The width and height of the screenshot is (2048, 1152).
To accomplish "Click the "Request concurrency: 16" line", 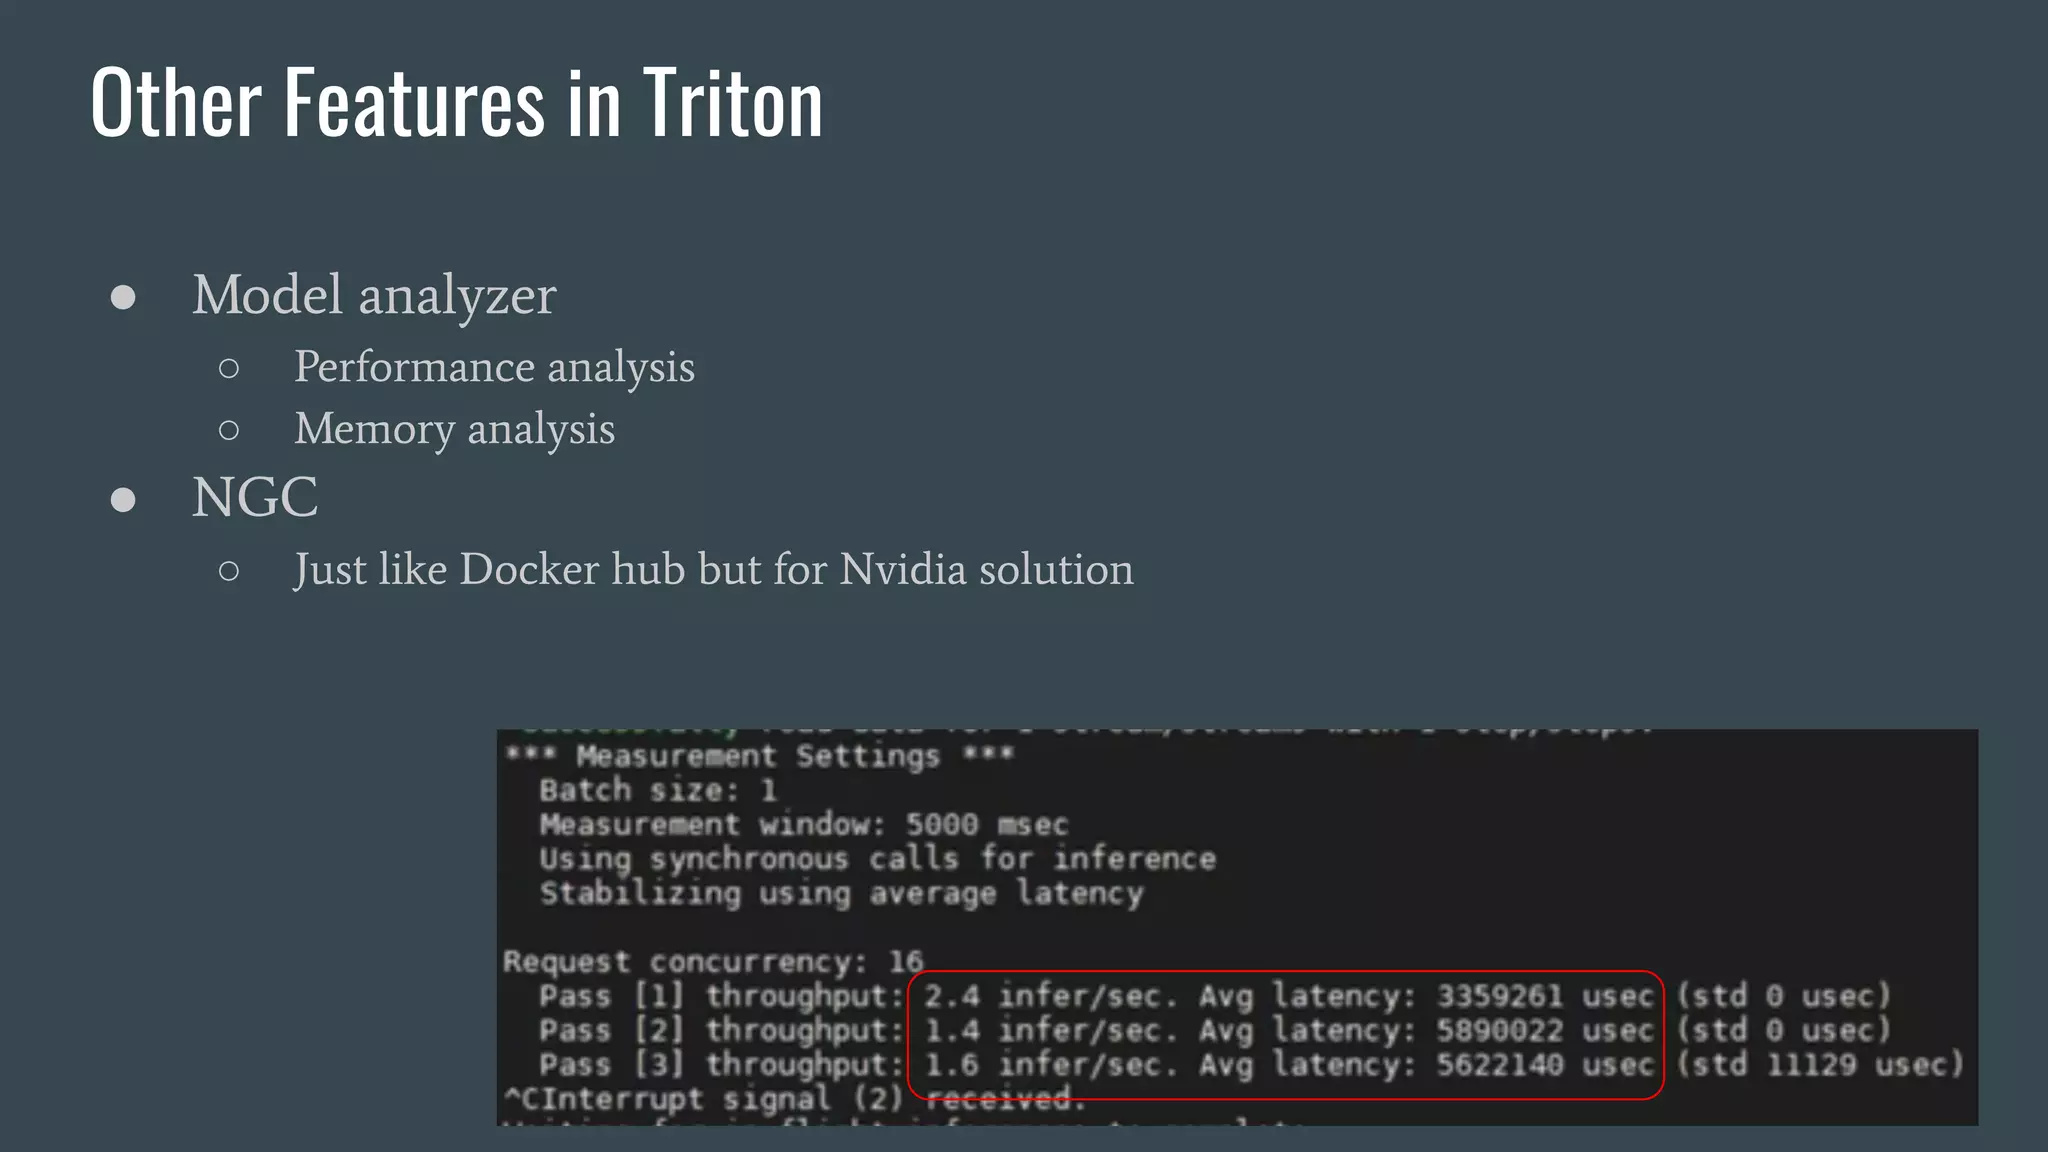I will [x=713, y=962].
